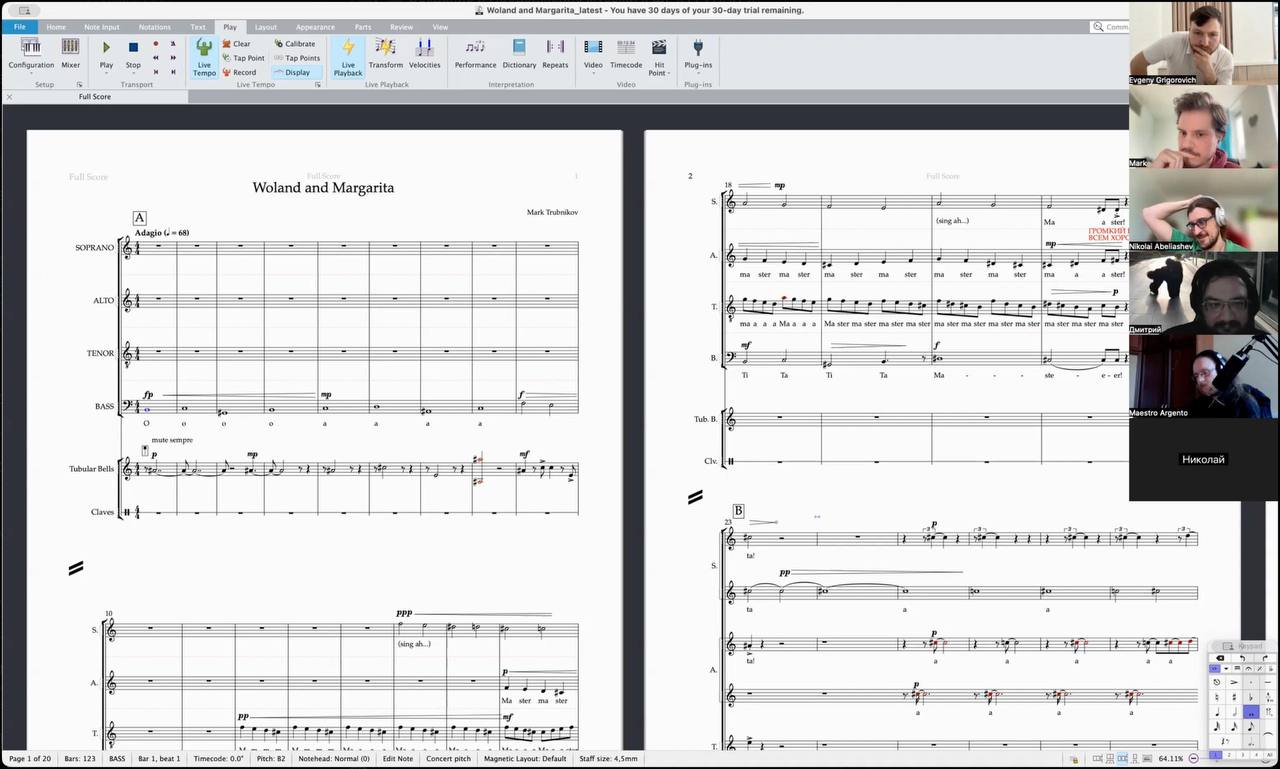Open the Layout ribbon tab
Screen dimensions: 1280x769
[x=265, y=27]
